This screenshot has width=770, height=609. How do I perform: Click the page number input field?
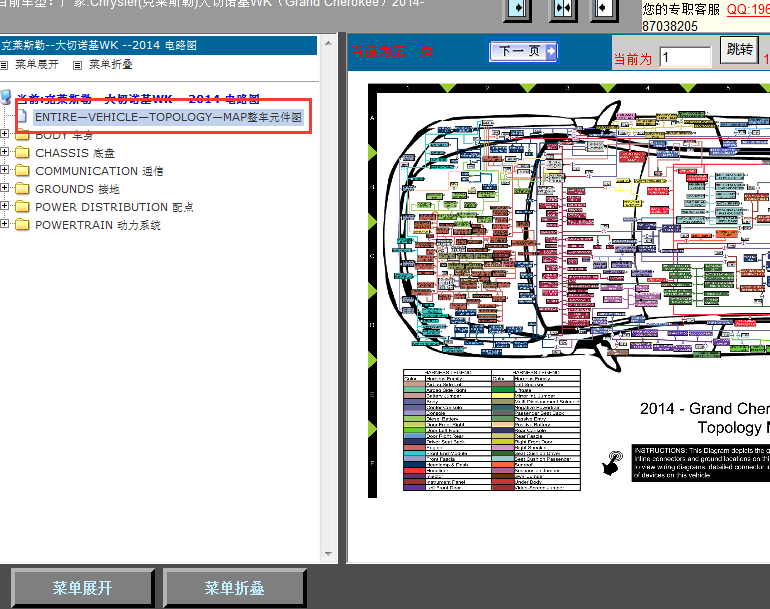(685, 57)
